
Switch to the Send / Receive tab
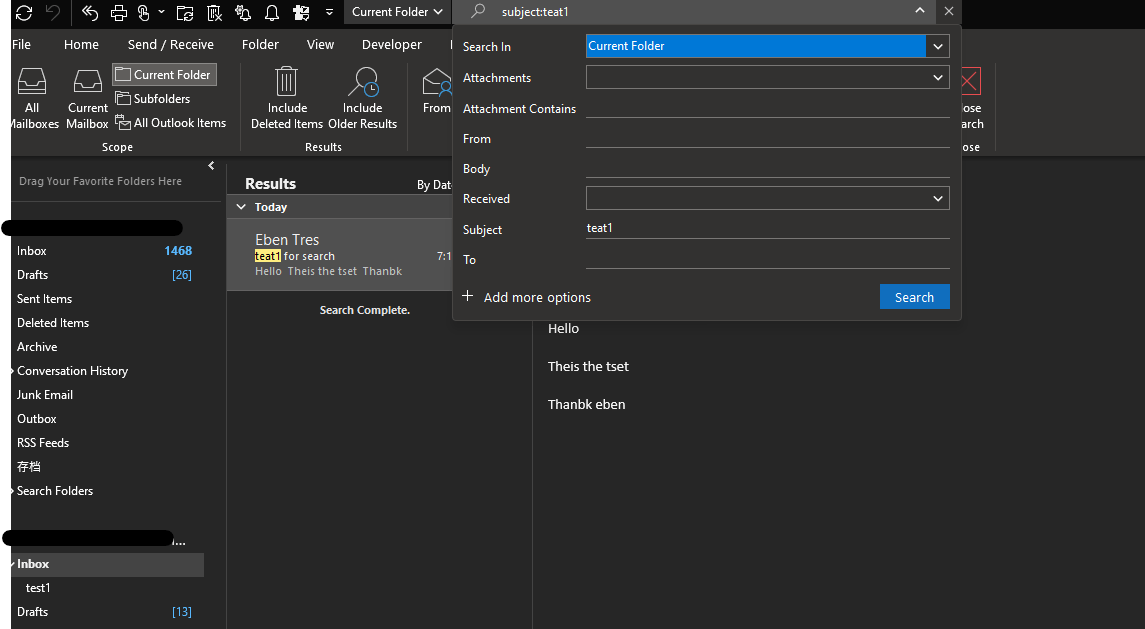point(171,45)
